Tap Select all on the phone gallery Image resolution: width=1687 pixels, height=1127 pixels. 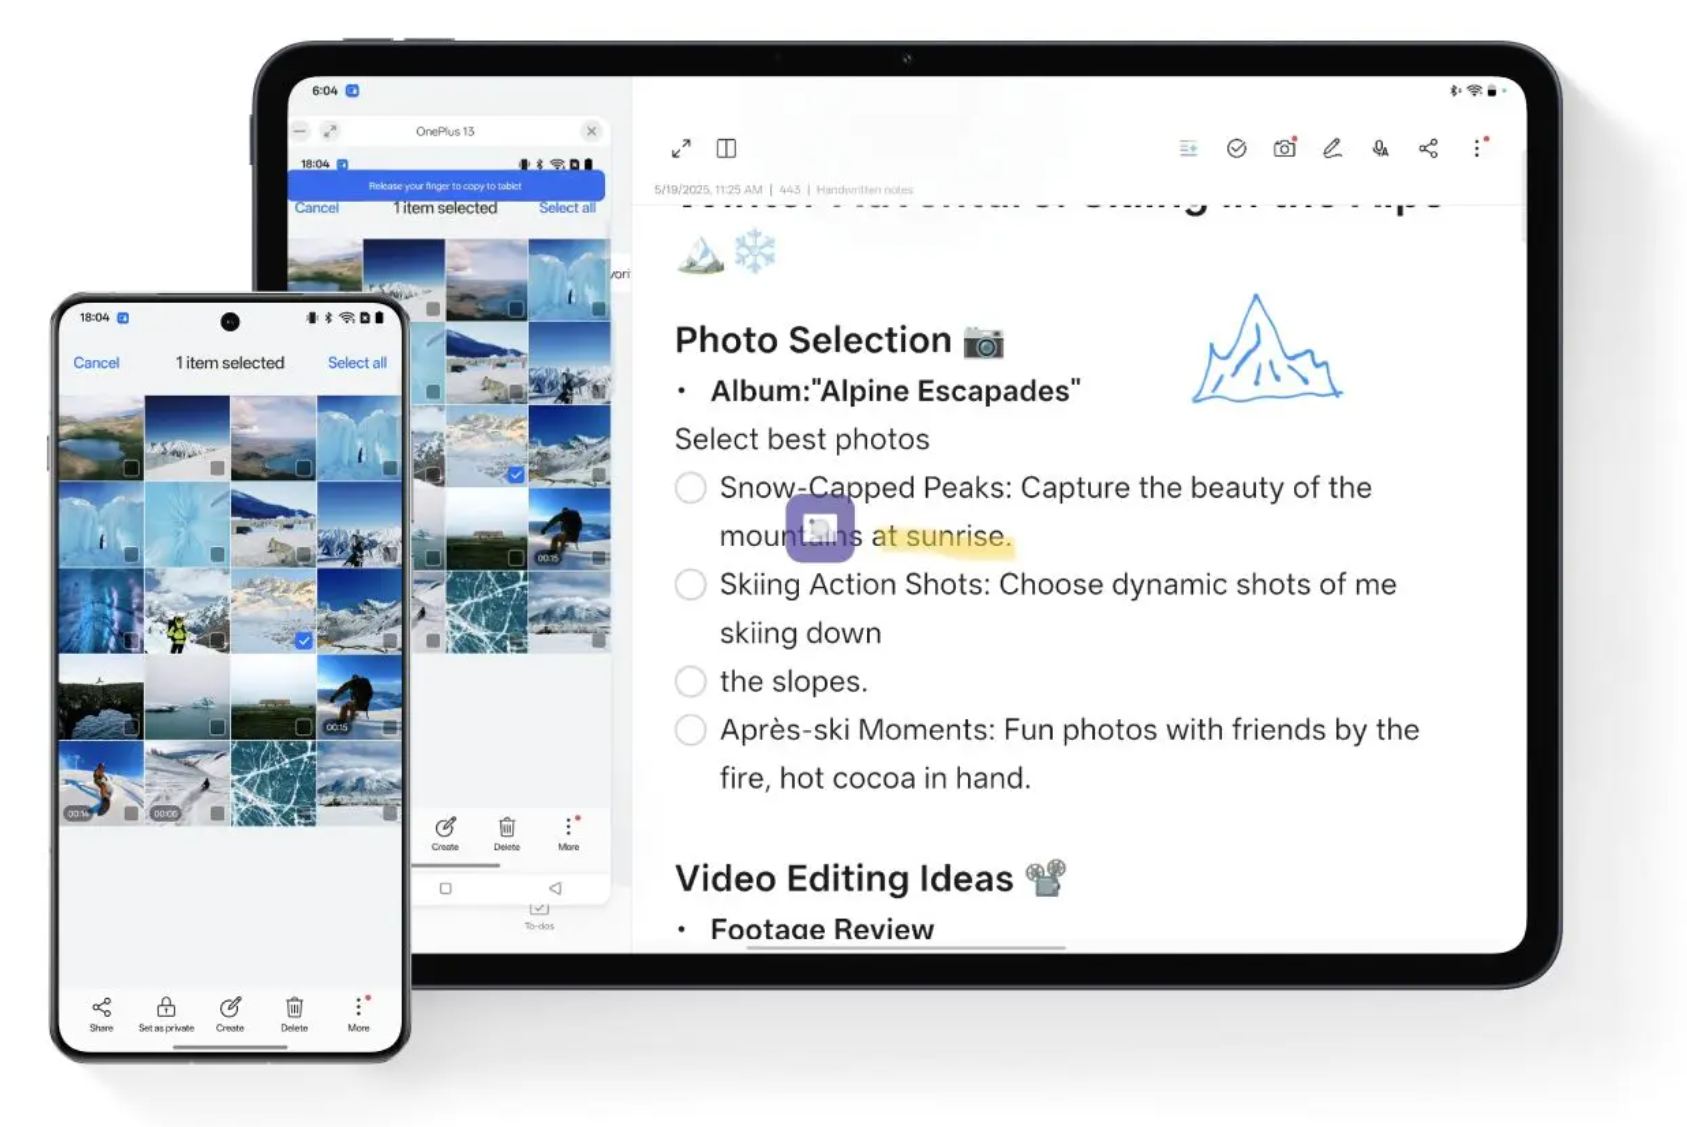click(357, 363)
